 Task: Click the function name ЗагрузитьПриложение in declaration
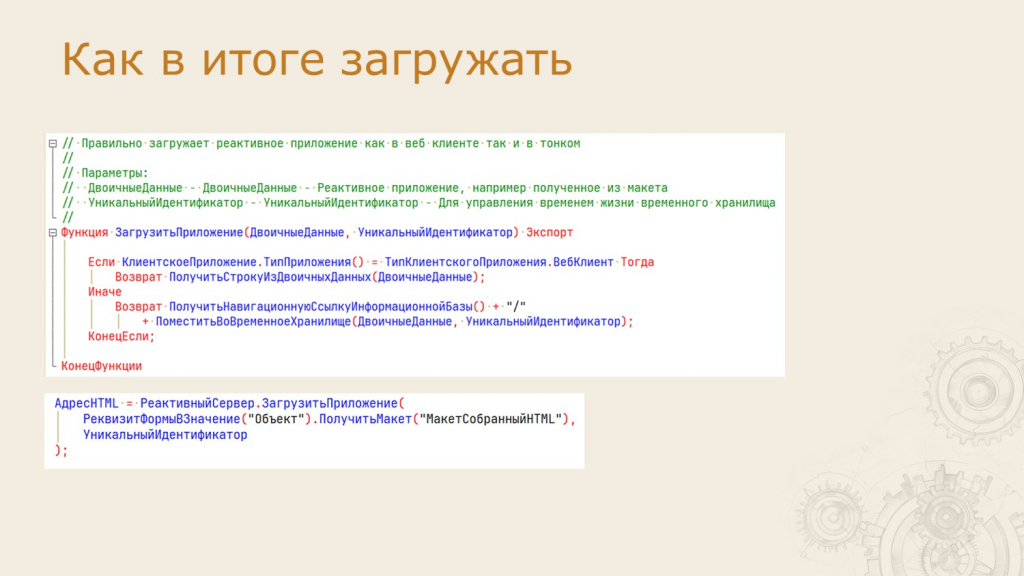pyautogui.click(x=178, y=232)
